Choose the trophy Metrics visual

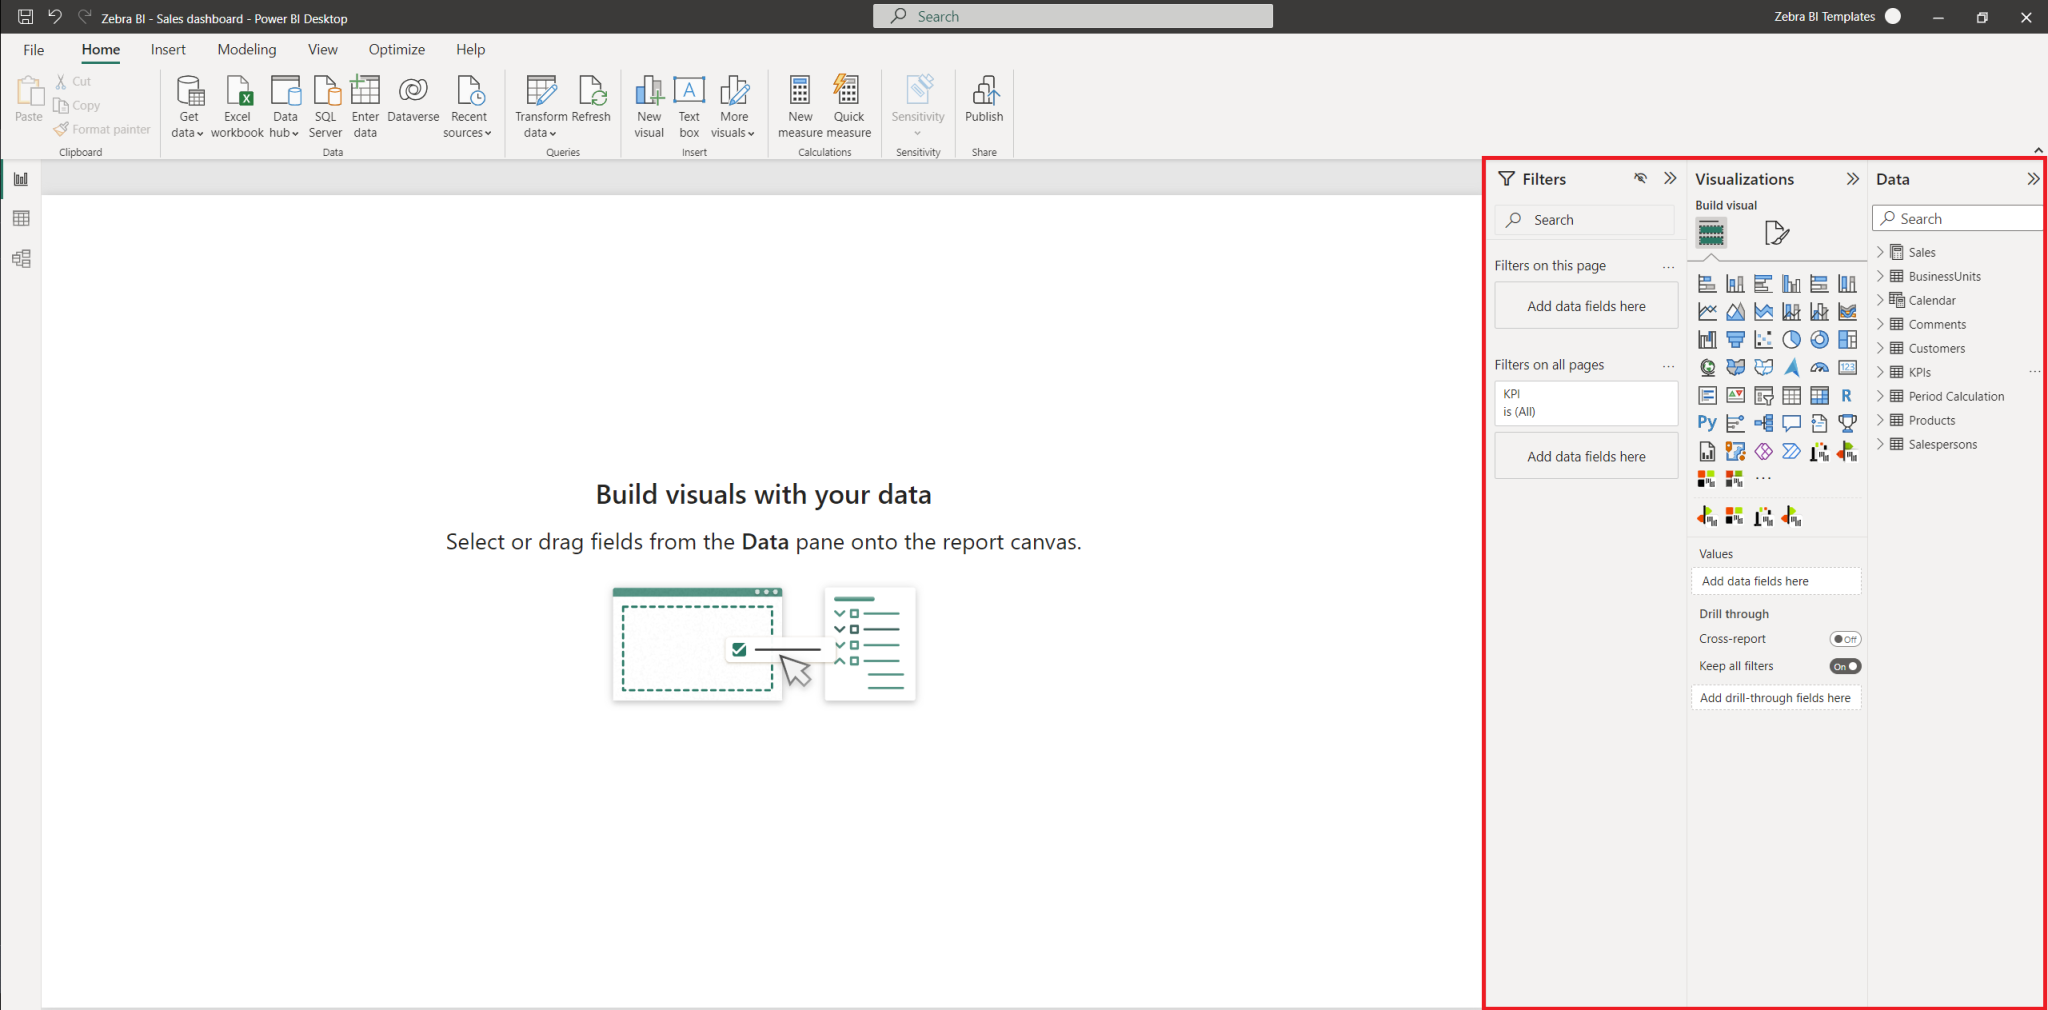[1847, 423]
